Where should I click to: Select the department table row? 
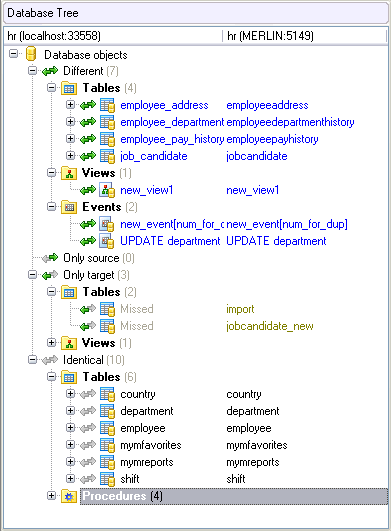pos(147,411)
